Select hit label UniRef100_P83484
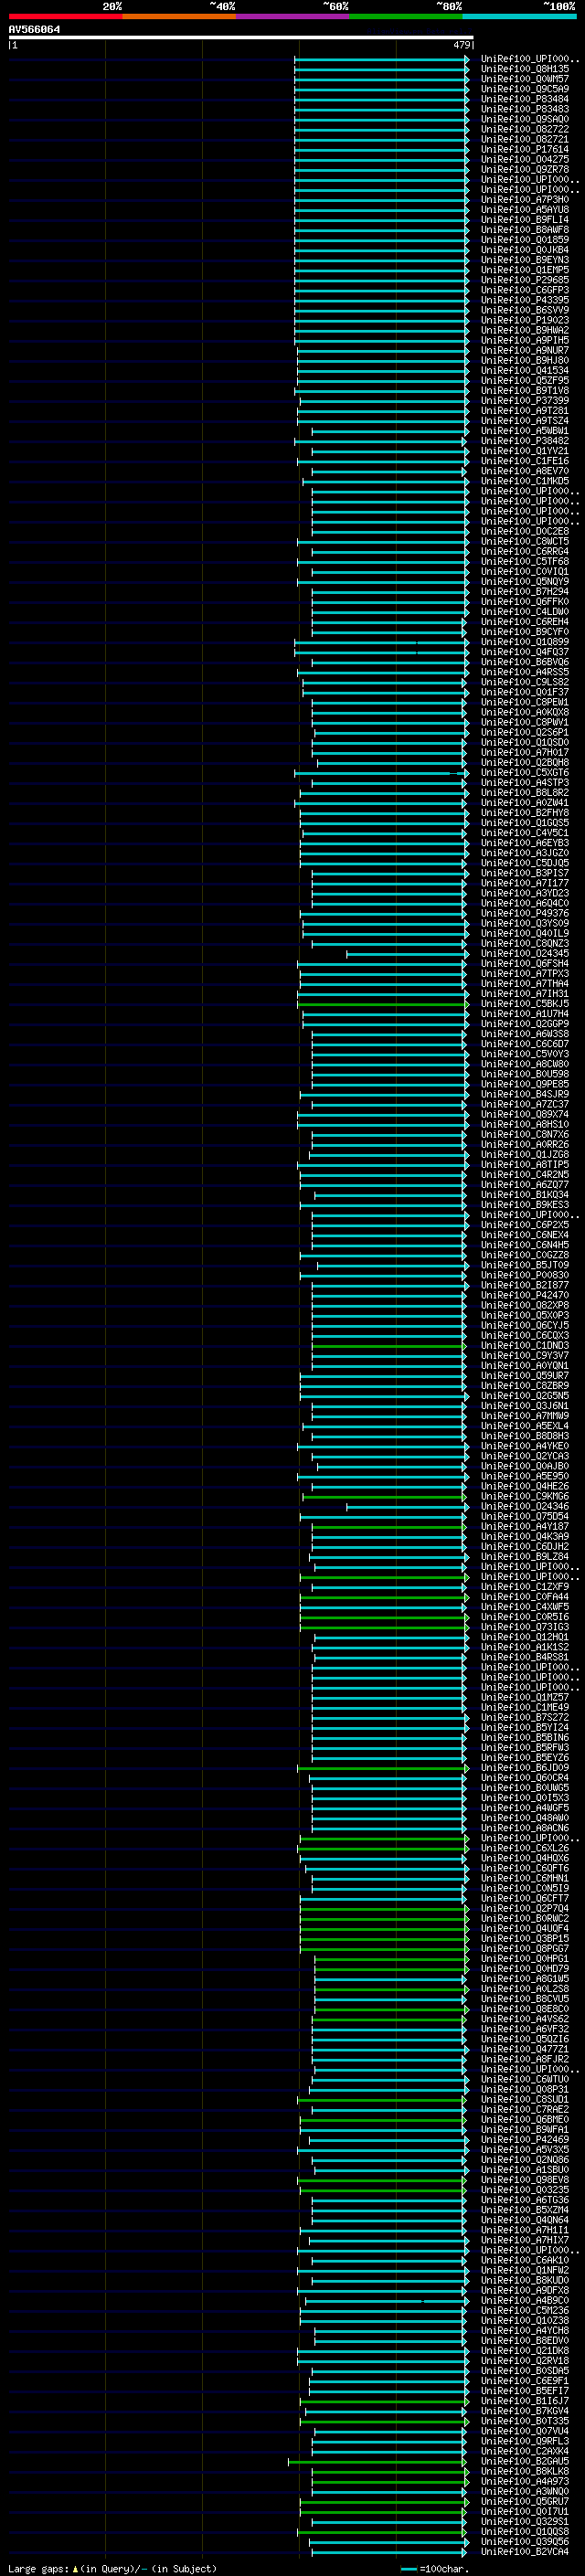This screenshot has height=2576, width=585. pos(525,100)
